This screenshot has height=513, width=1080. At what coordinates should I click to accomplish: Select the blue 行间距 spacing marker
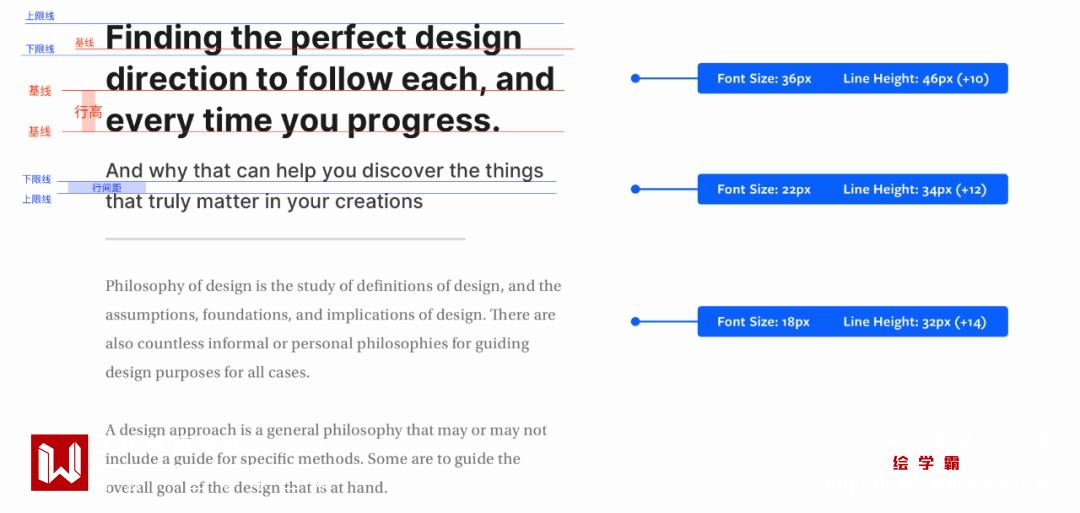point(106,187)
